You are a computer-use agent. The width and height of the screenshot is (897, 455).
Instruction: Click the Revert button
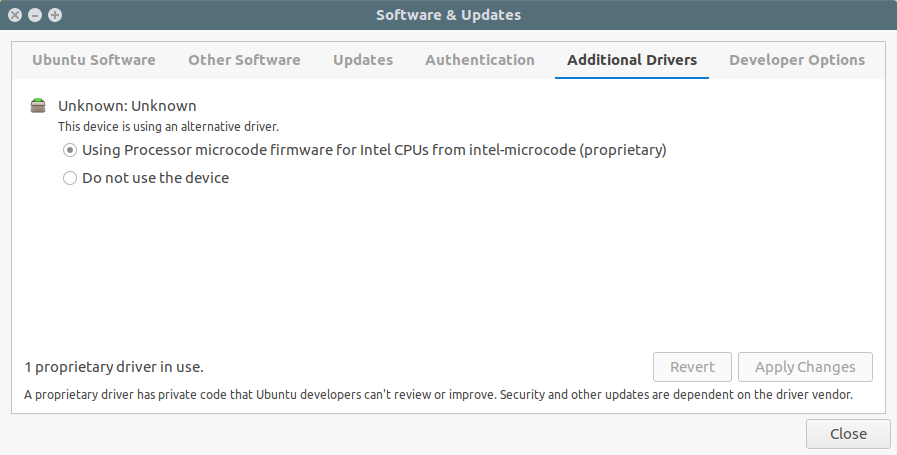[692, 367]
